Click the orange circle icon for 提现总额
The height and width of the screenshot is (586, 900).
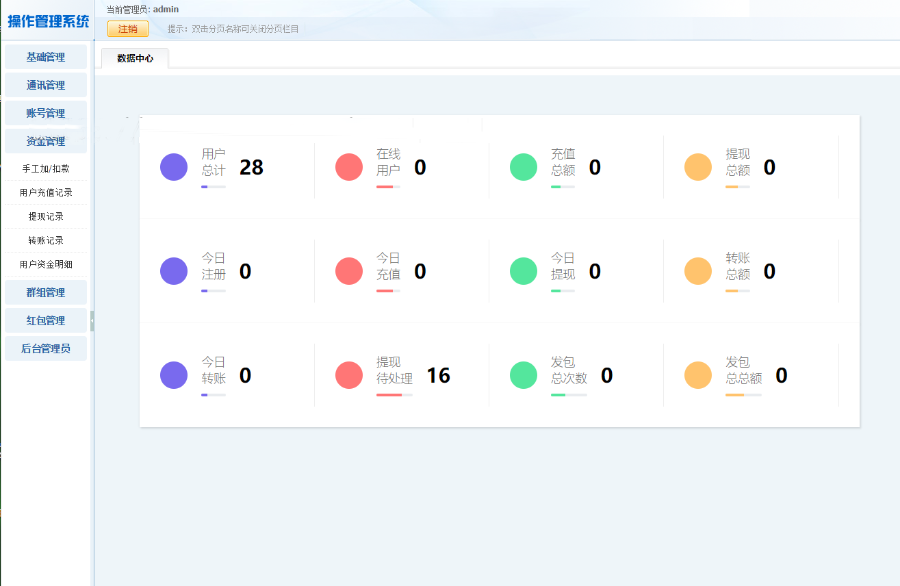tap(698, 167)
